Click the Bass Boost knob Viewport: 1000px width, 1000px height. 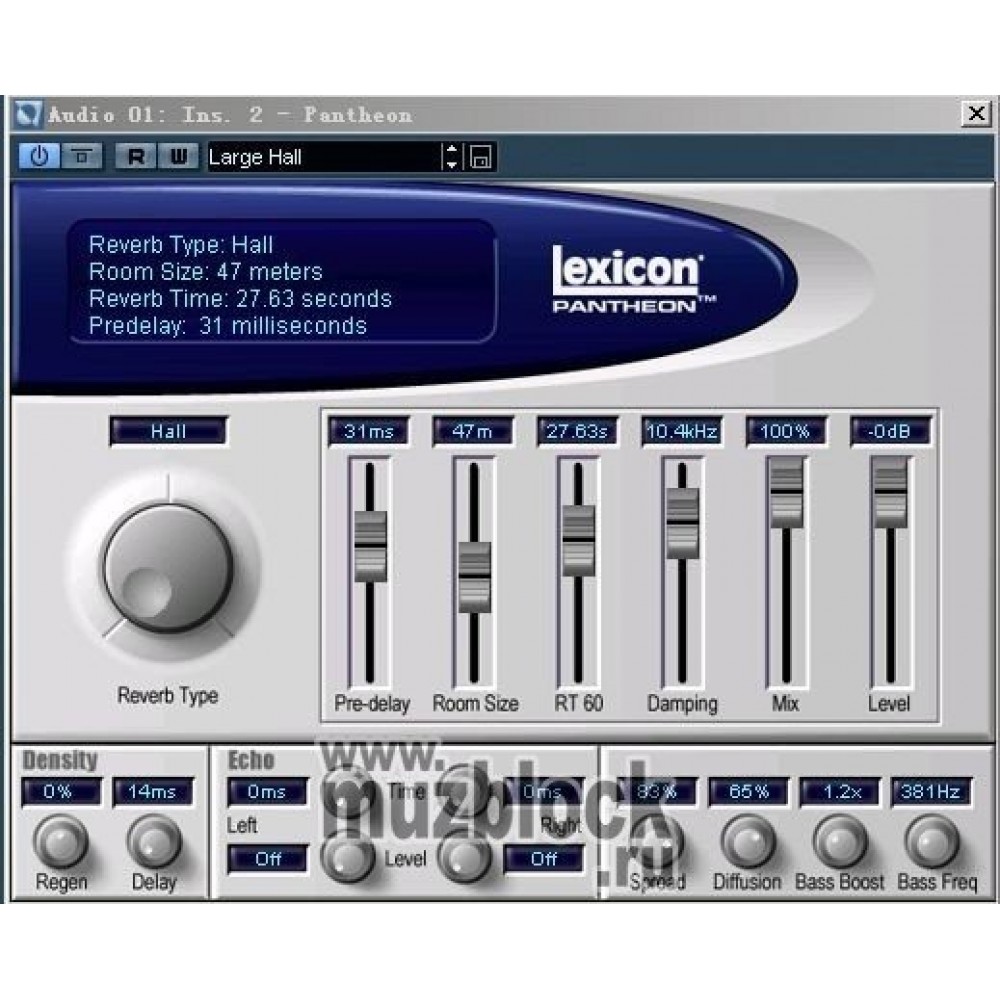840,841
